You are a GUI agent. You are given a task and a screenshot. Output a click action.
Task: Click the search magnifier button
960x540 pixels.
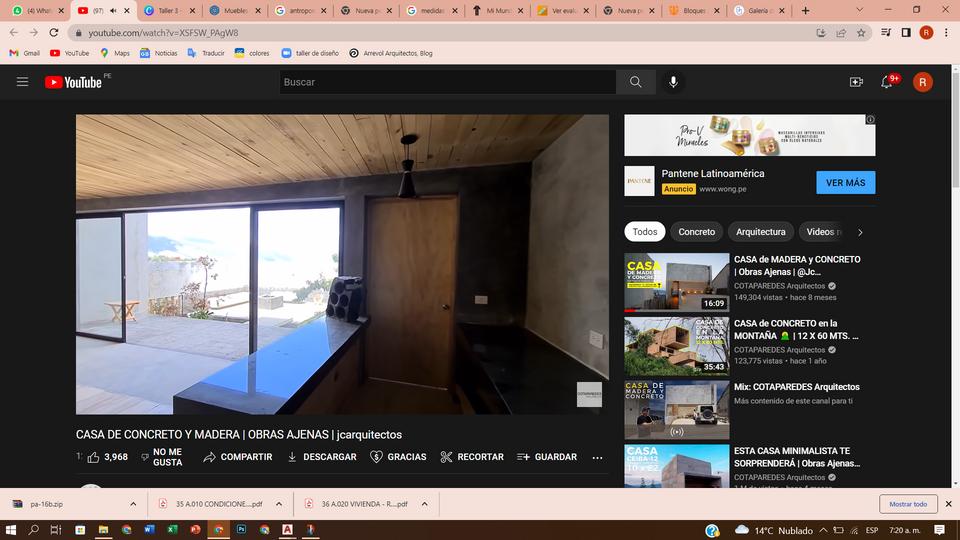click(x=636, y=82)
